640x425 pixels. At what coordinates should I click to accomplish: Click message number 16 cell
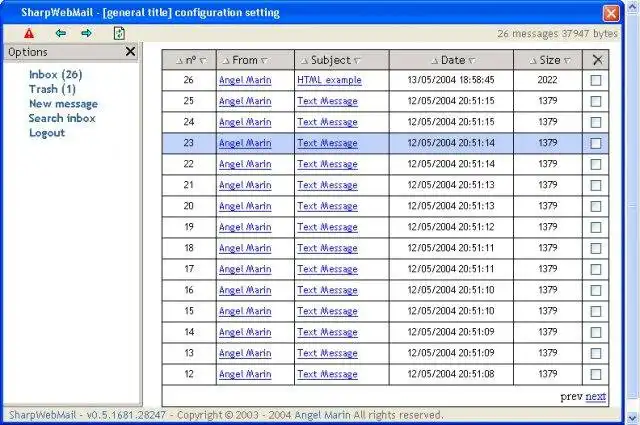click(x=189, y=290)
